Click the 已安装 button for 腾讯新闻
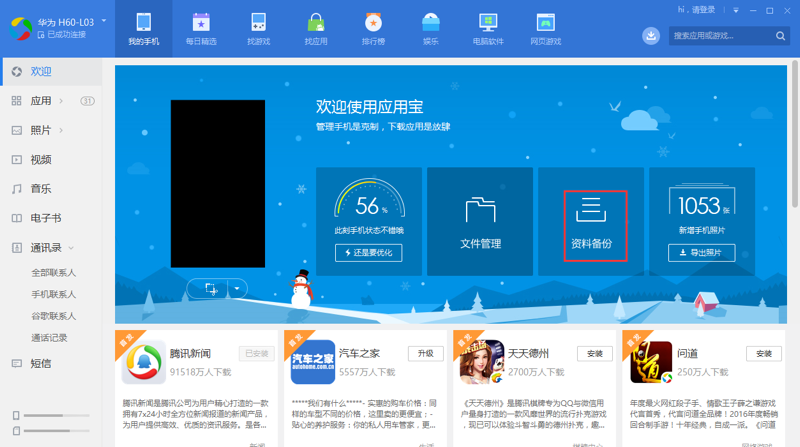 [257, 354]
